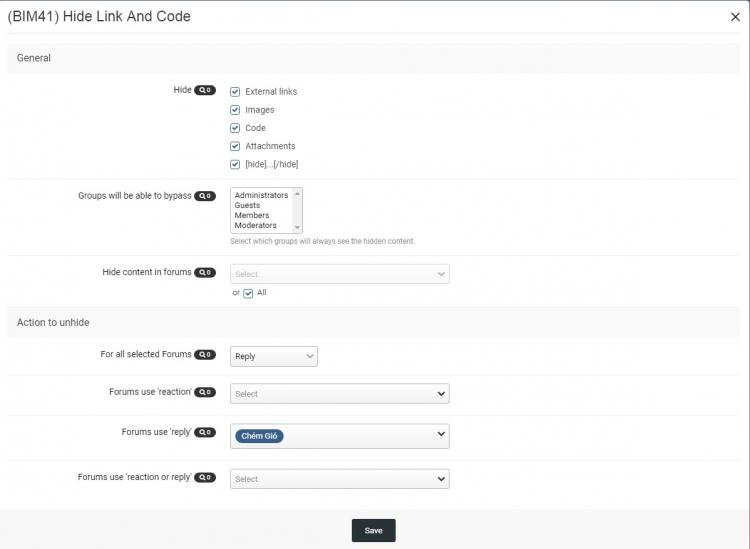Click the Save button
The width and height of the screenshot is (750, 549).
pyautogui.click(x=373, y=530)
